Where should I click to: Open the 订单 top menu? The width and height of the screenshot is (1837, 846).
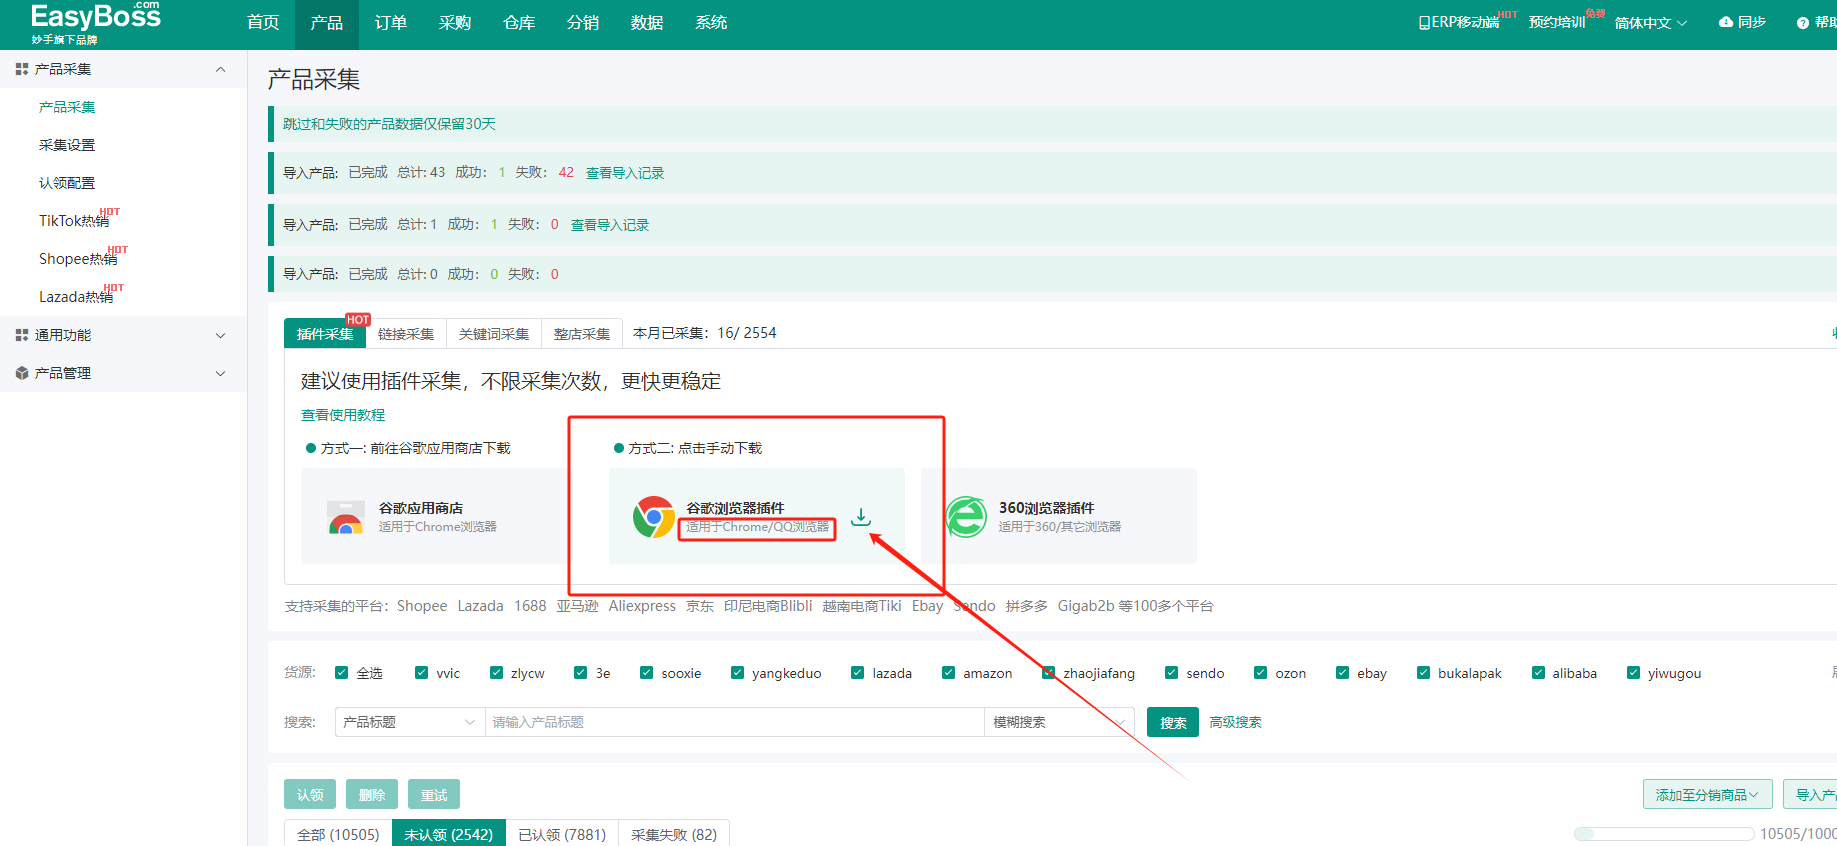click(391, 23)
